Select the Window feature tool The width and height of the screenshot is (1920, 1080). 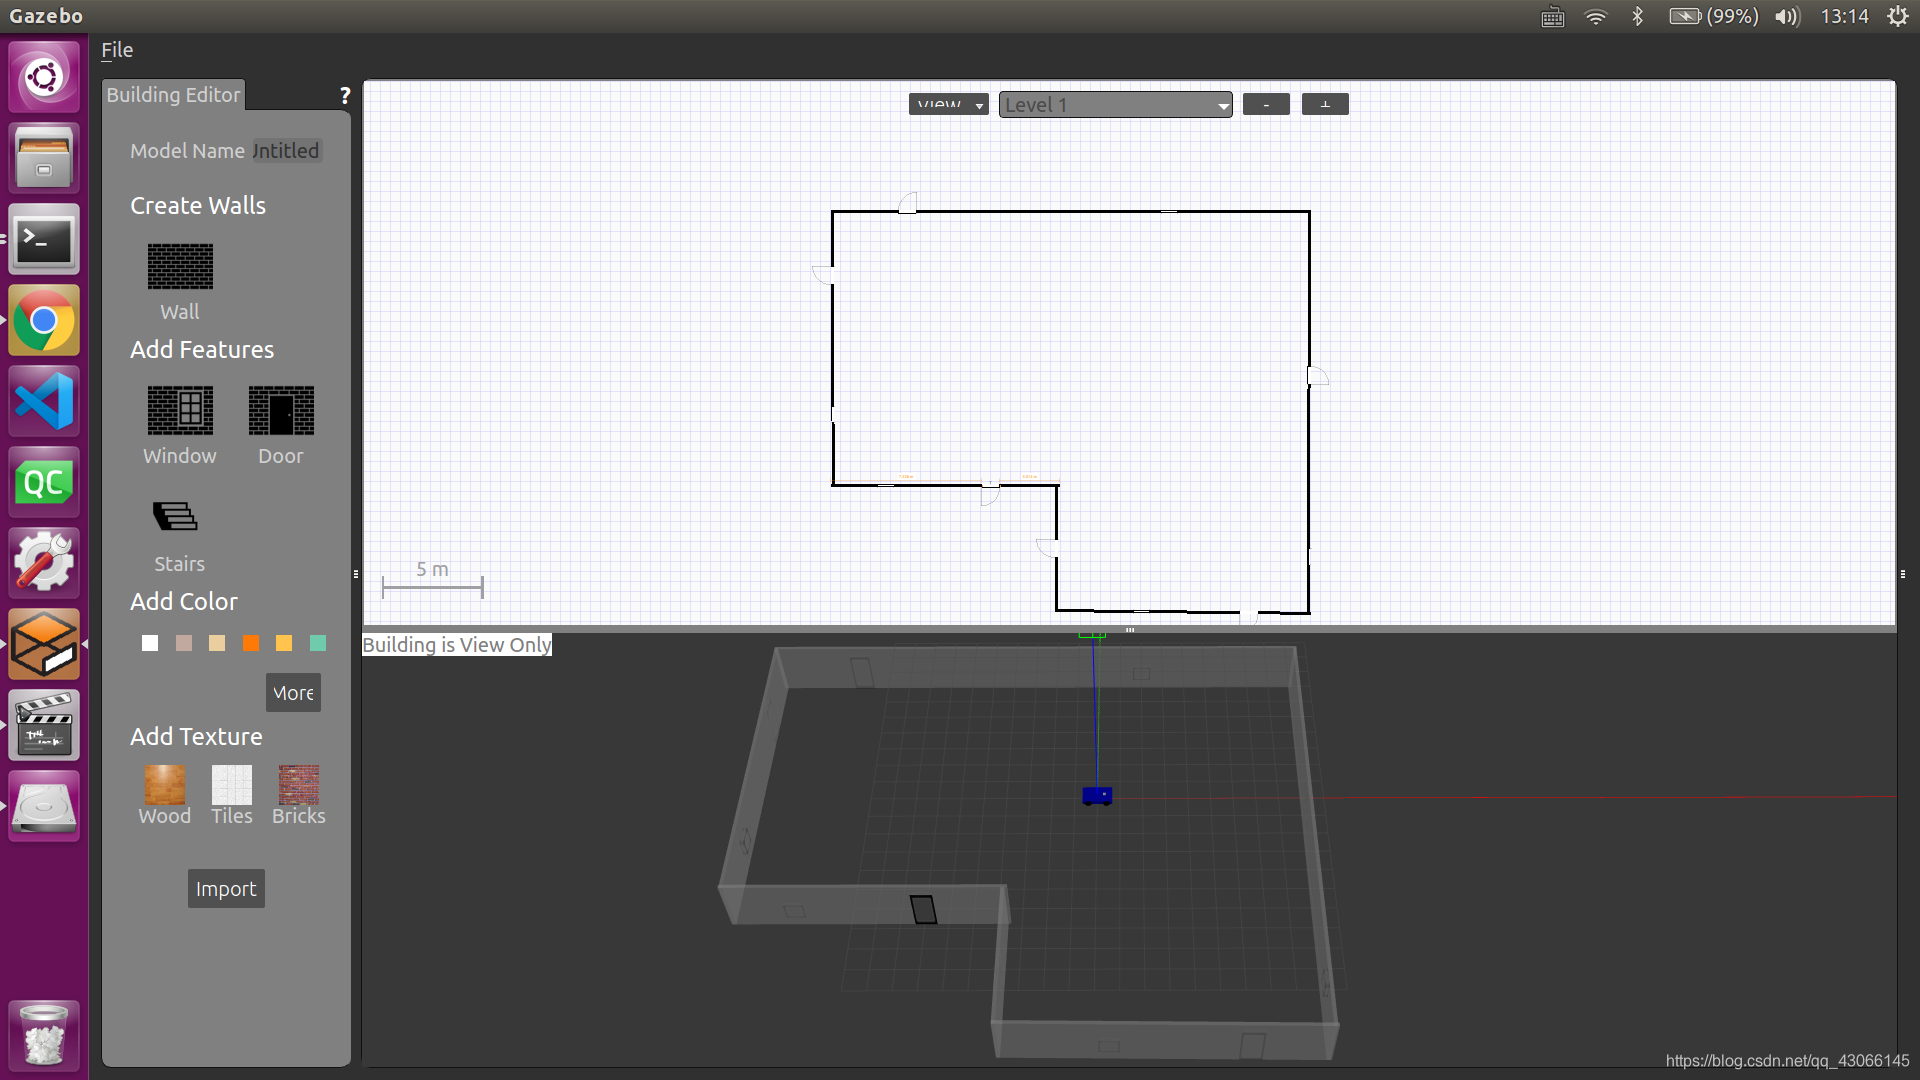click(181, 409)
